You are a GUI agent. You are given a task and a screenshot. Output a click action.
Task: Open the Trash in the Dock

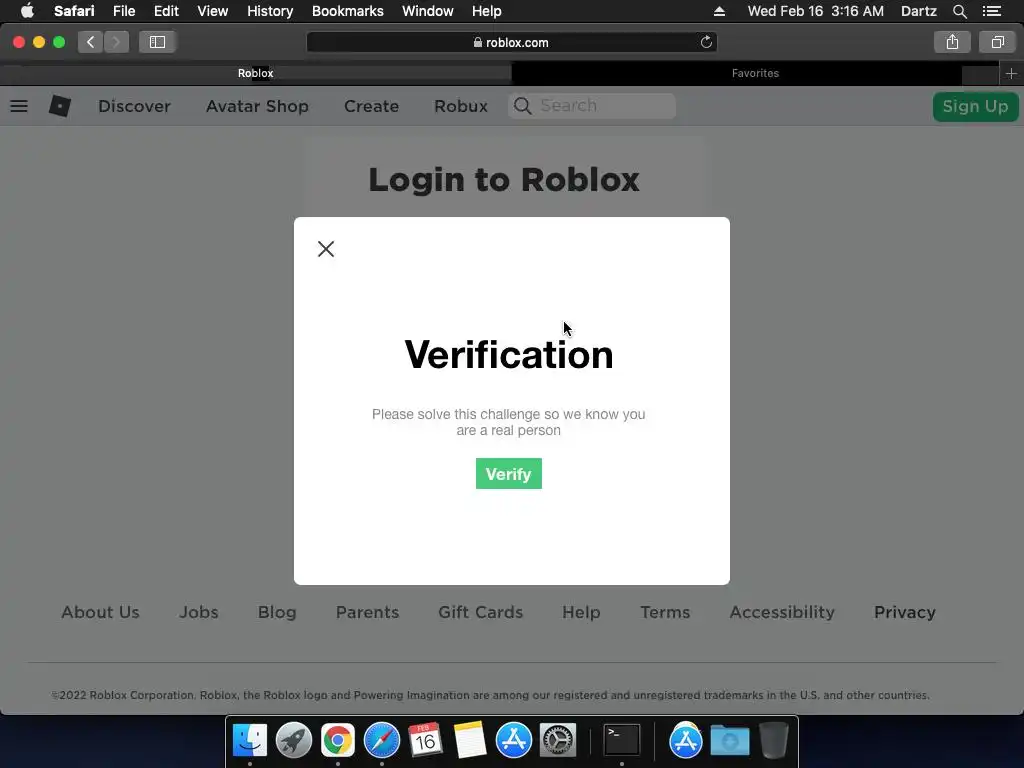pyautogui.click(x=774, y=741)
